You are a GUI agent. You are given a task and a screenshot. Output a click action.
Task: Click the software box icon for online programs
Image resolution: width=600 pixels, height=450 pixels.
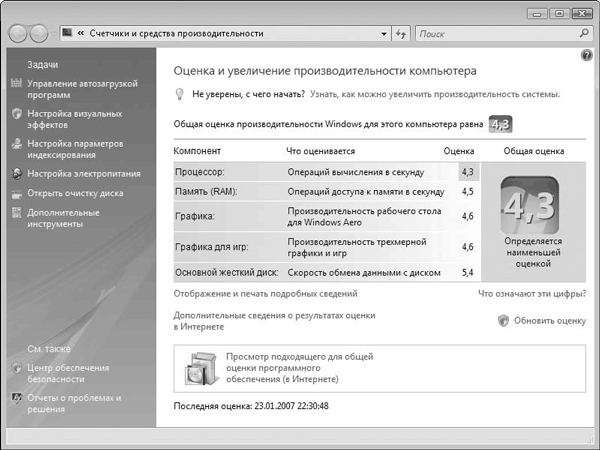tap(201, 369)
